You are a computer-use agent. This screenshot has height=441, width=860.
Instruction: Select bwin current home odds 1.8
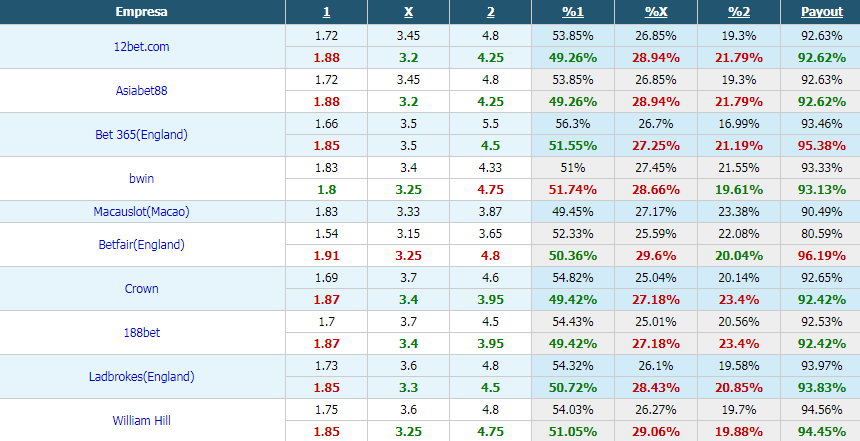tap(326, 190)
